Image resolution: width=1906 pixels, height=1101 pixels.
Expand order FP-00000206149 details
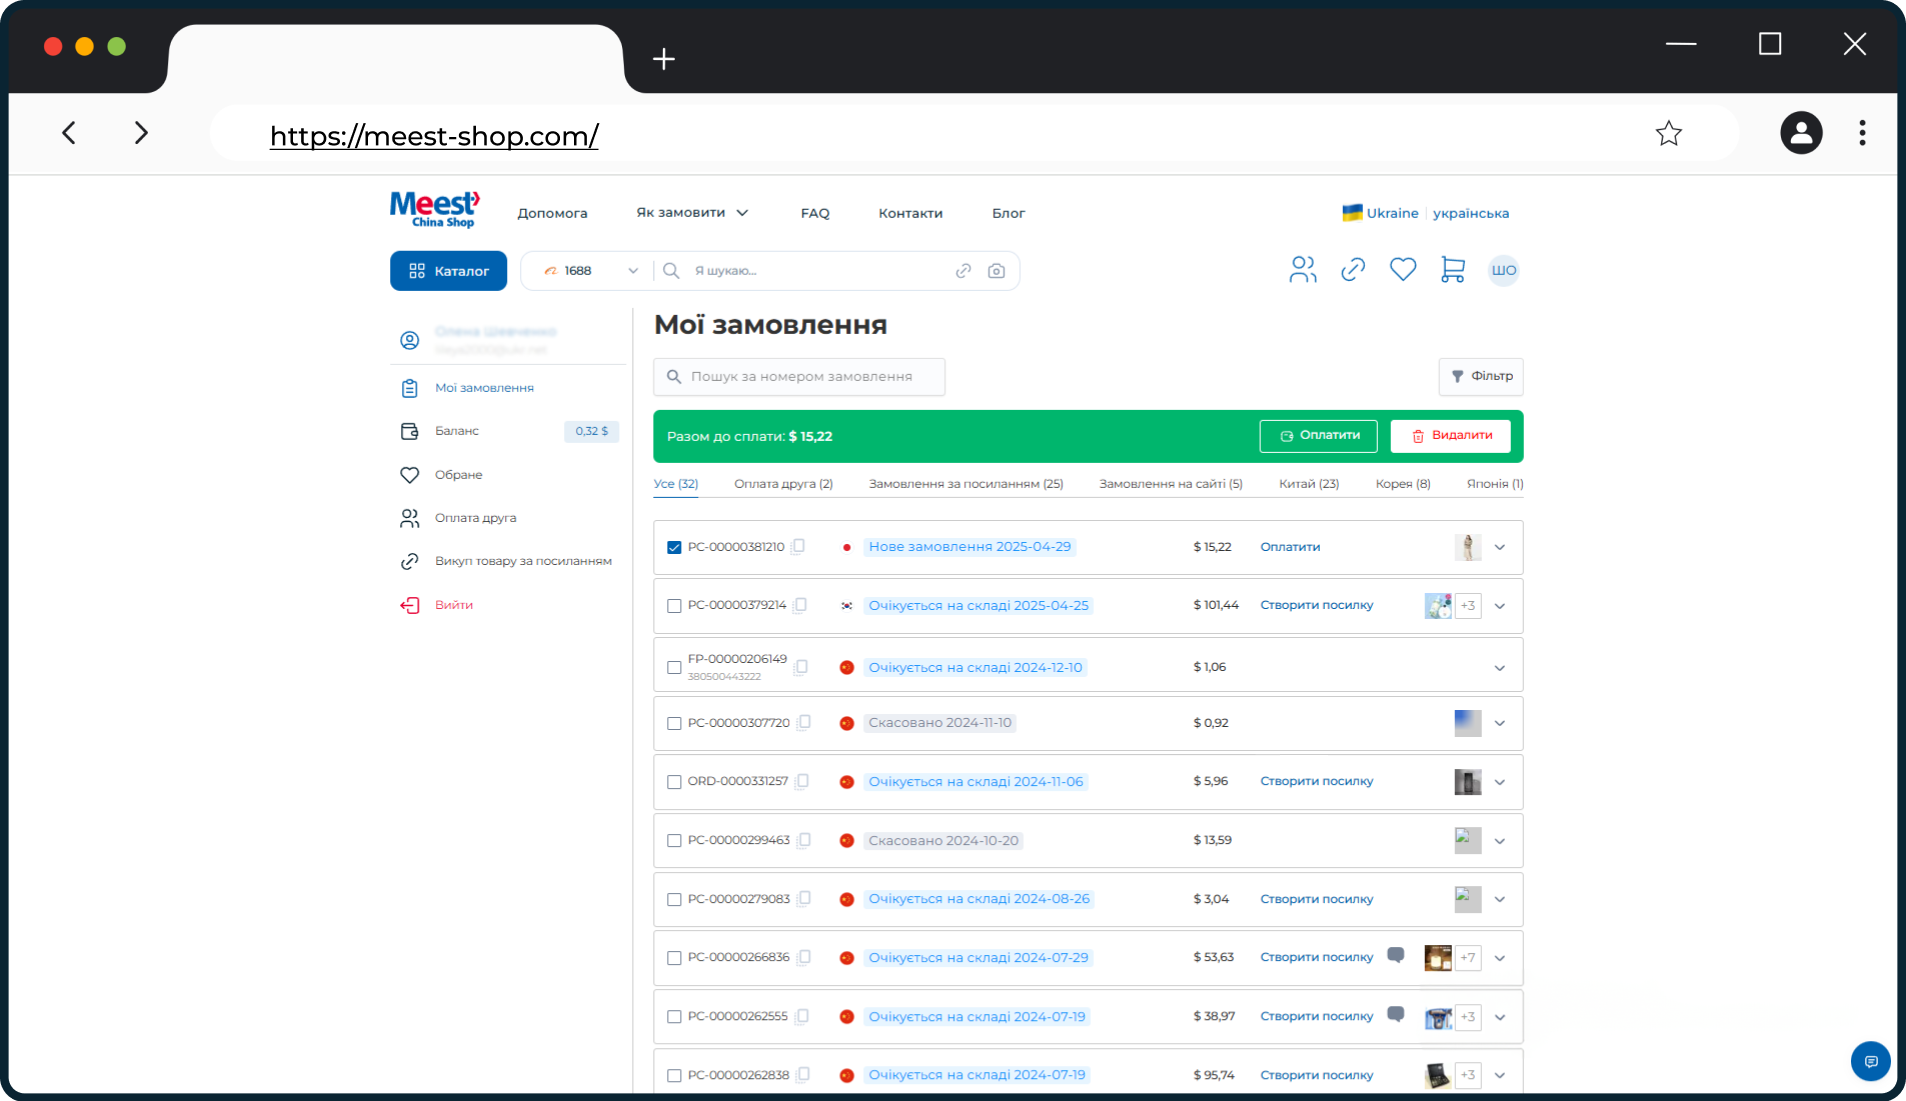click(x=1499, y=668)
